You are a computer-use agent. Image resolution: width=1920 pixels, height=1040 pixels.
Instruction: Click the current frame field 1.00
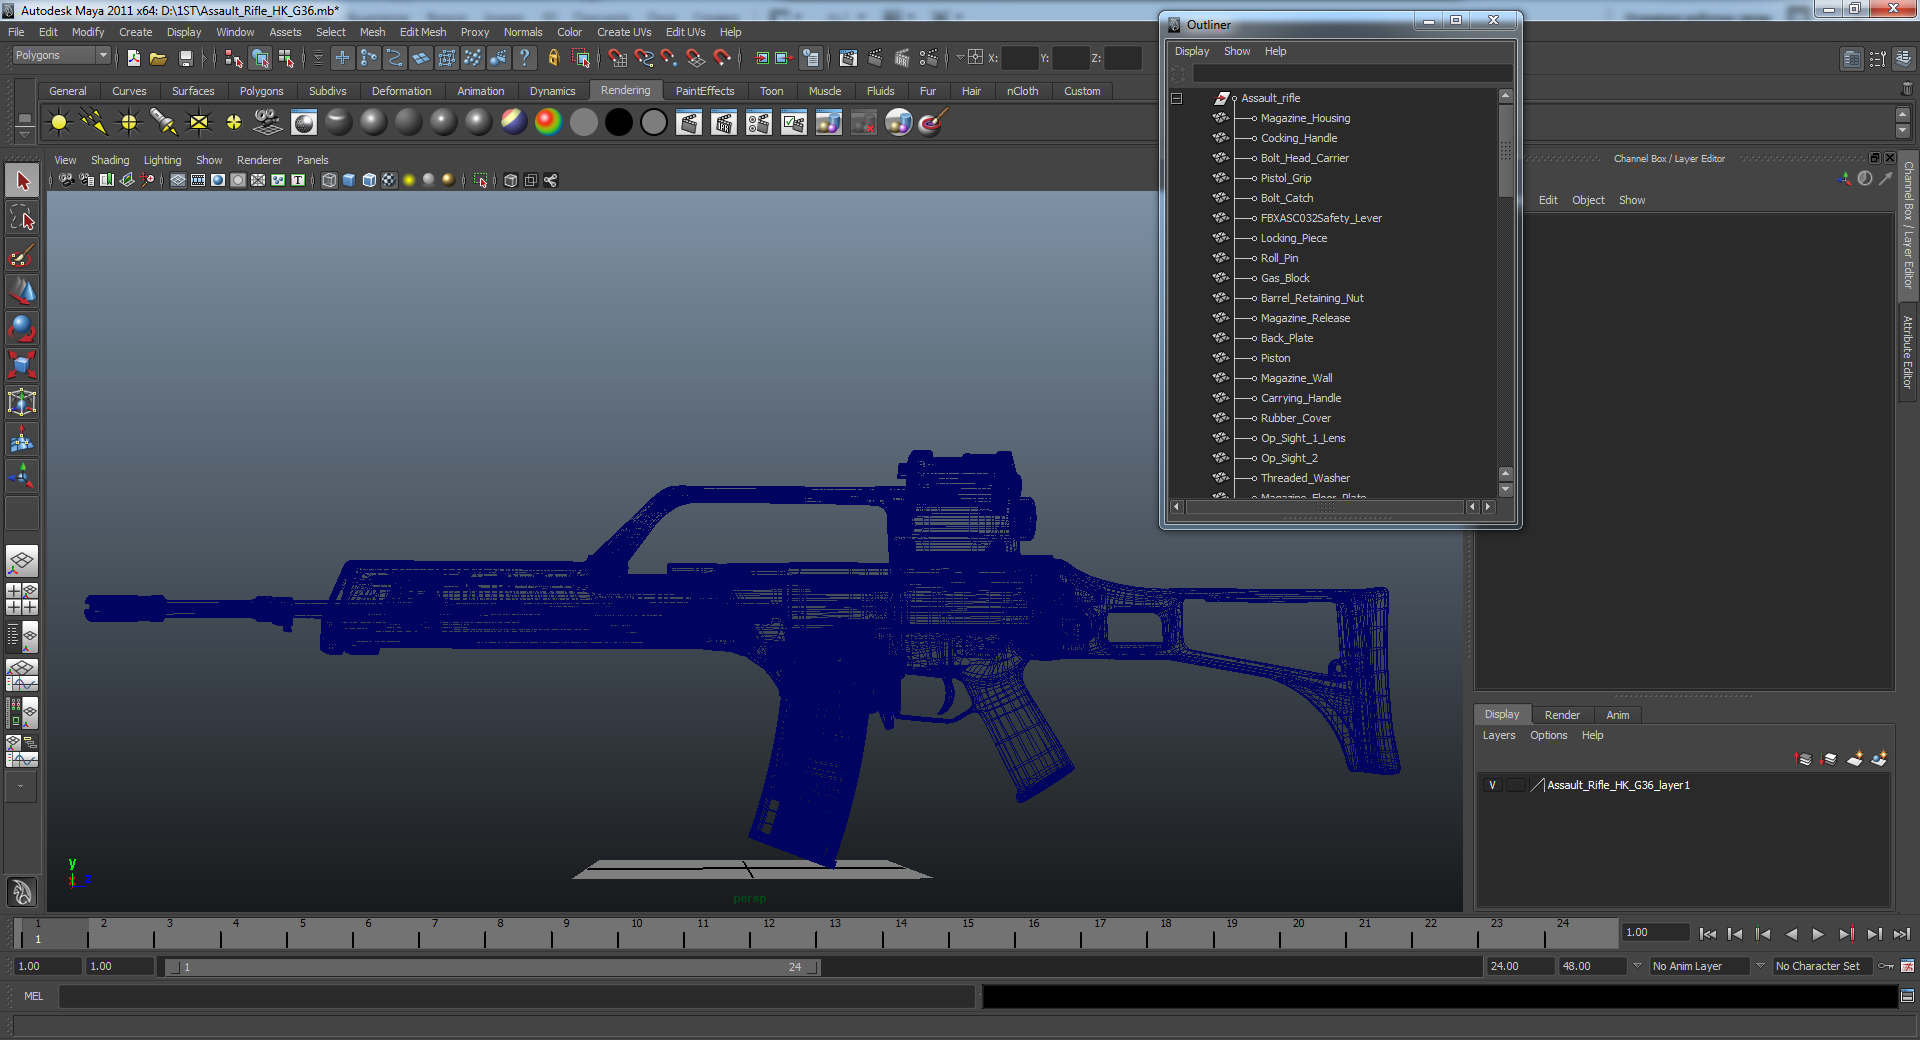point(1655,932)
